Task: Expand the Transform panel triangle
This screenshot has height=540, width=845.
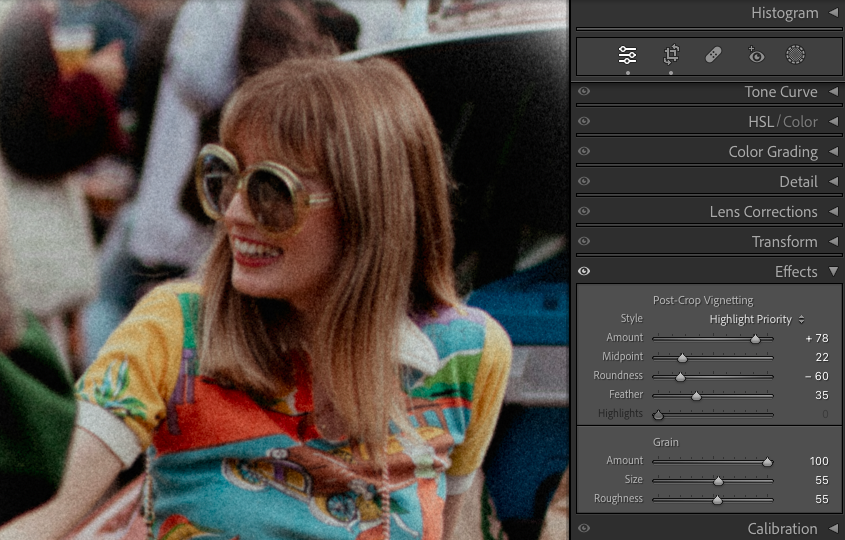Action: coord(834,241)
